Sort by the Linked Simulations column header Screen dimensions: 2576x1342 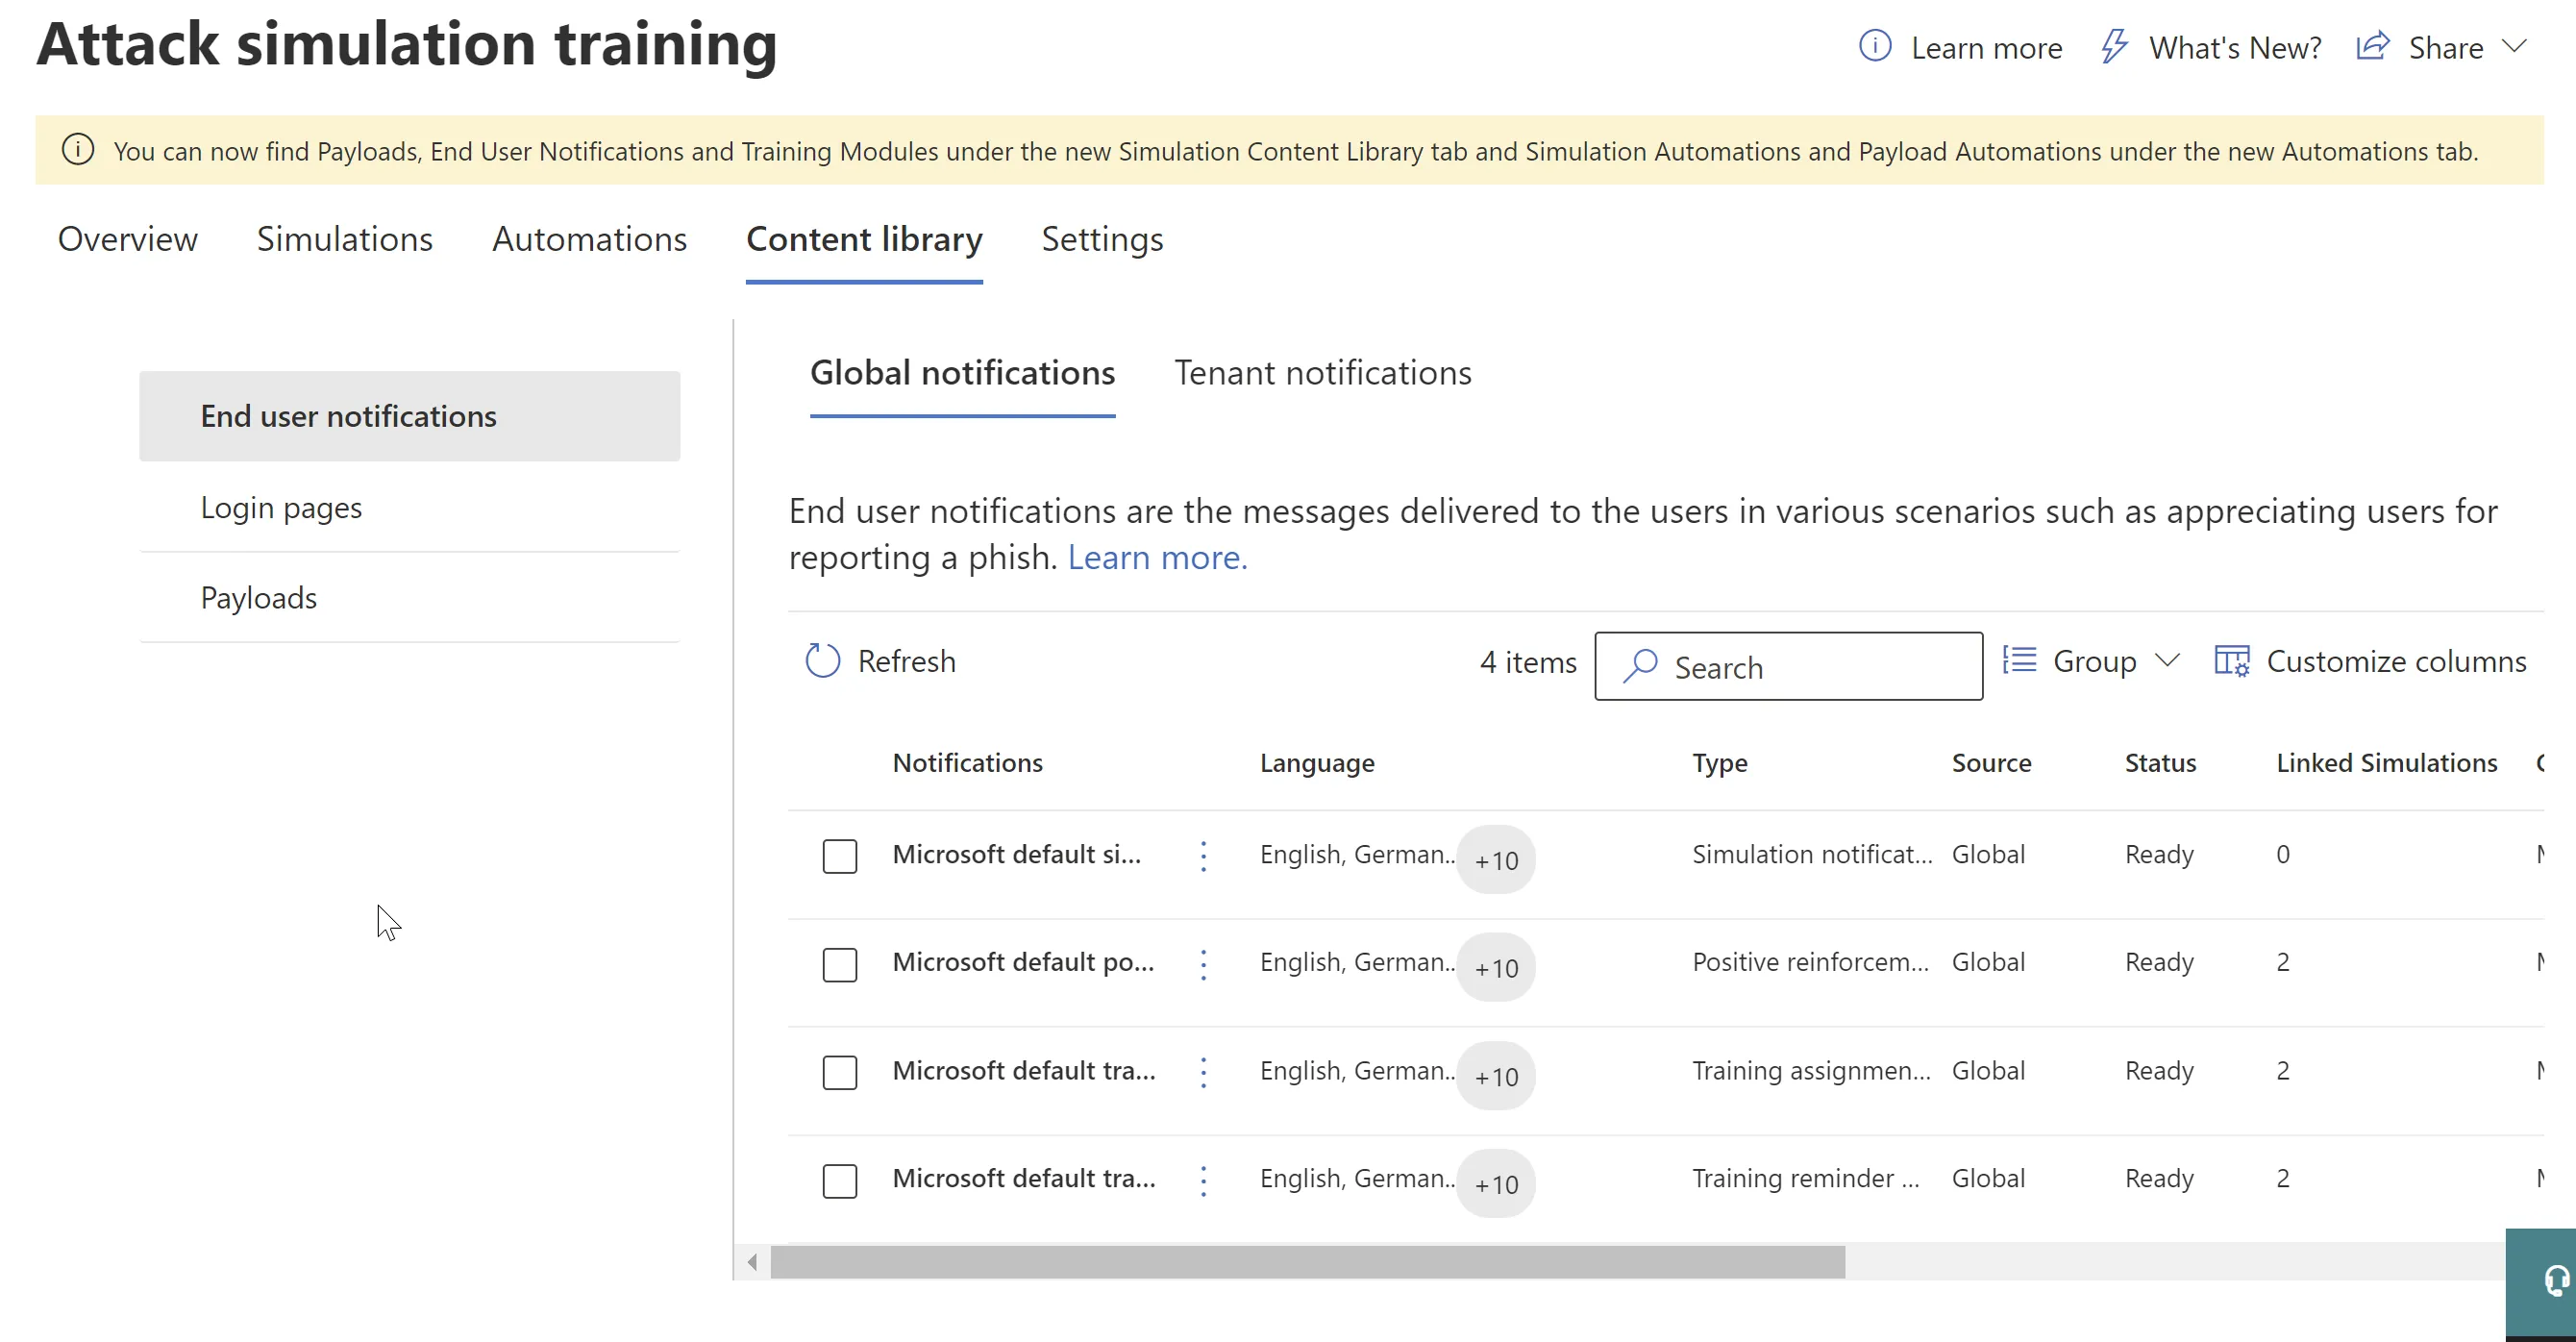point(2387,763)
